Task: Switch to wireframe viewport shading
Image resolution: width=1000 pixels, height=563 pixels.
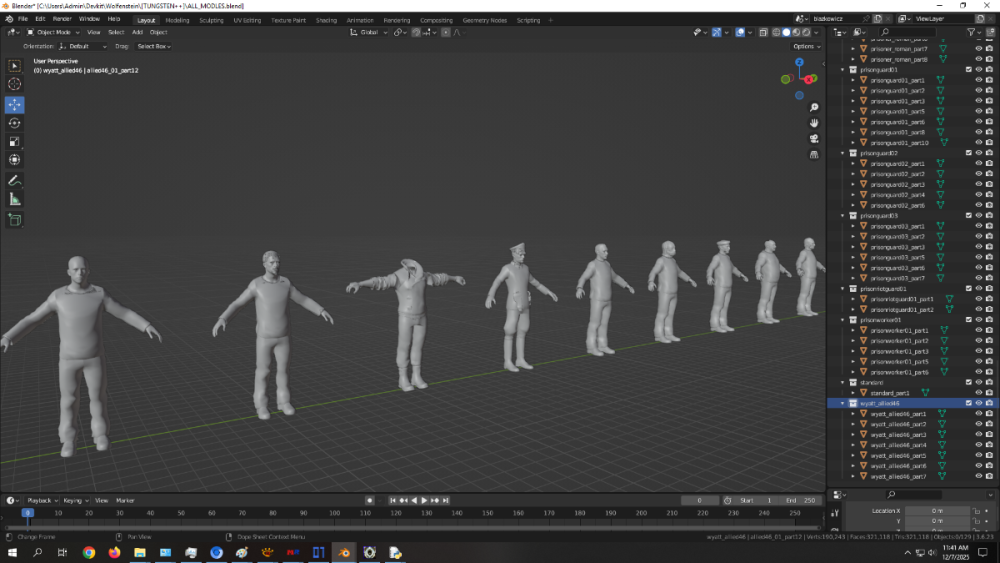Action: (x=776, y=32)
